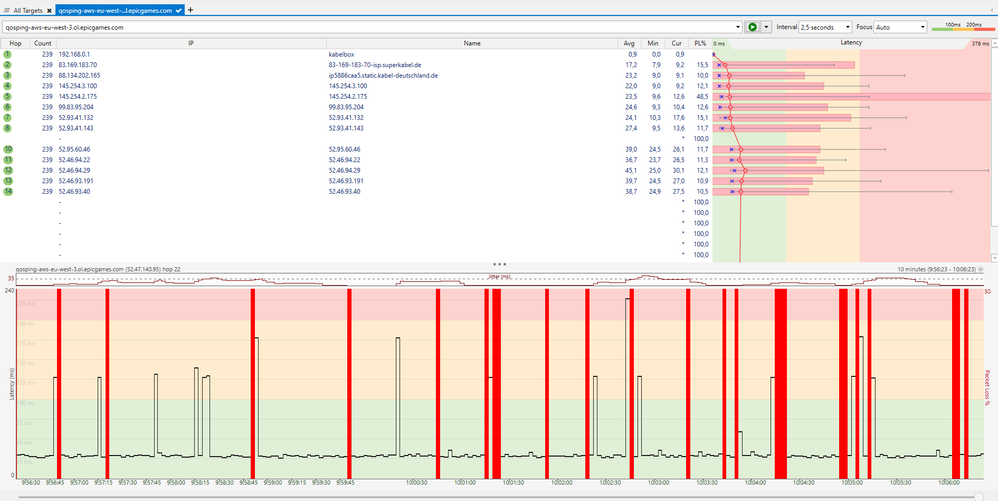Screen dimensions: 998x501
Task: Click the green start trace play button
Action: (x=752, y=28)
